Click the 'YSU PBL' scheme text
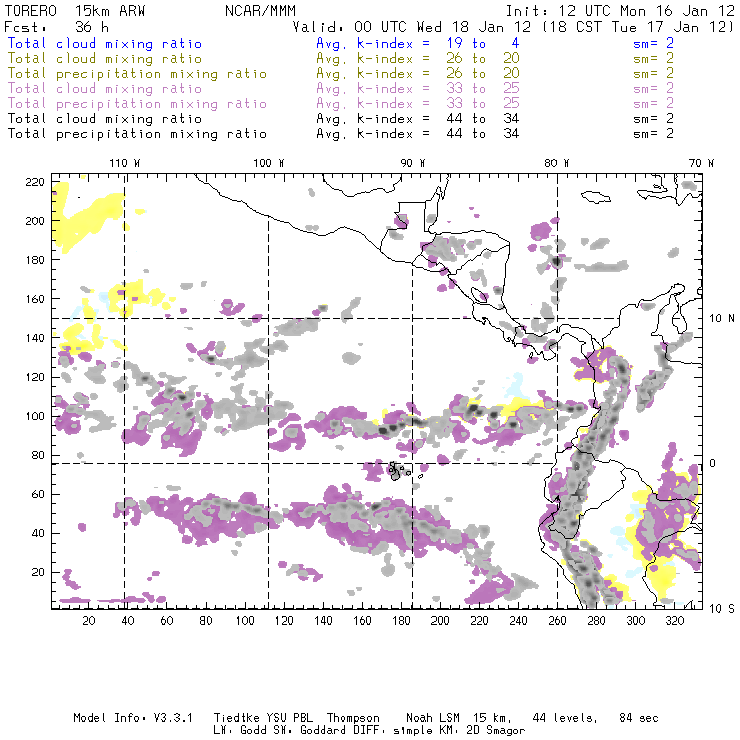Image resolution: width=740 pixels, height=740 pixels. [x=289, y=718]
